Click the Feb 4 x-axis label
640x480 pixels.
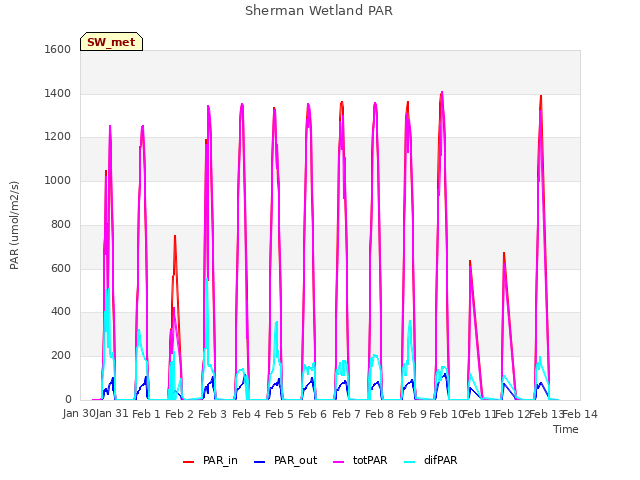pyautogui.click(x=246, y=414)
